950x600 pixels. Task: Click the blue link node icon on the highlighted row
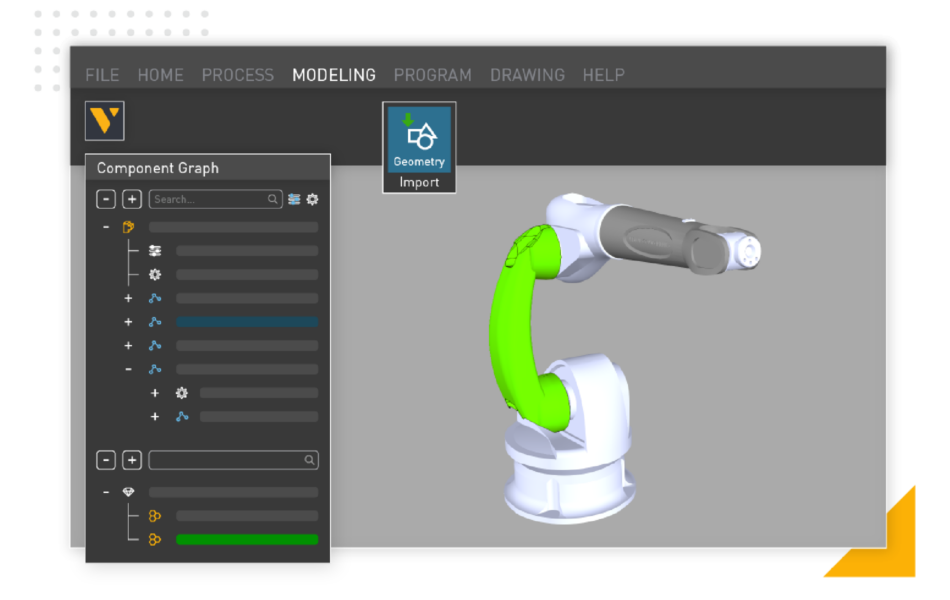click(x=154, y=321)
